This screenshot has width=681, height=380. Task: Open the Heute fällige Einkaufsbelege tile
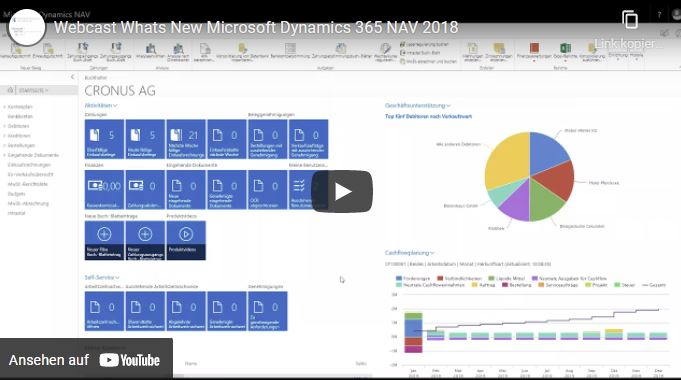point(145,139)
